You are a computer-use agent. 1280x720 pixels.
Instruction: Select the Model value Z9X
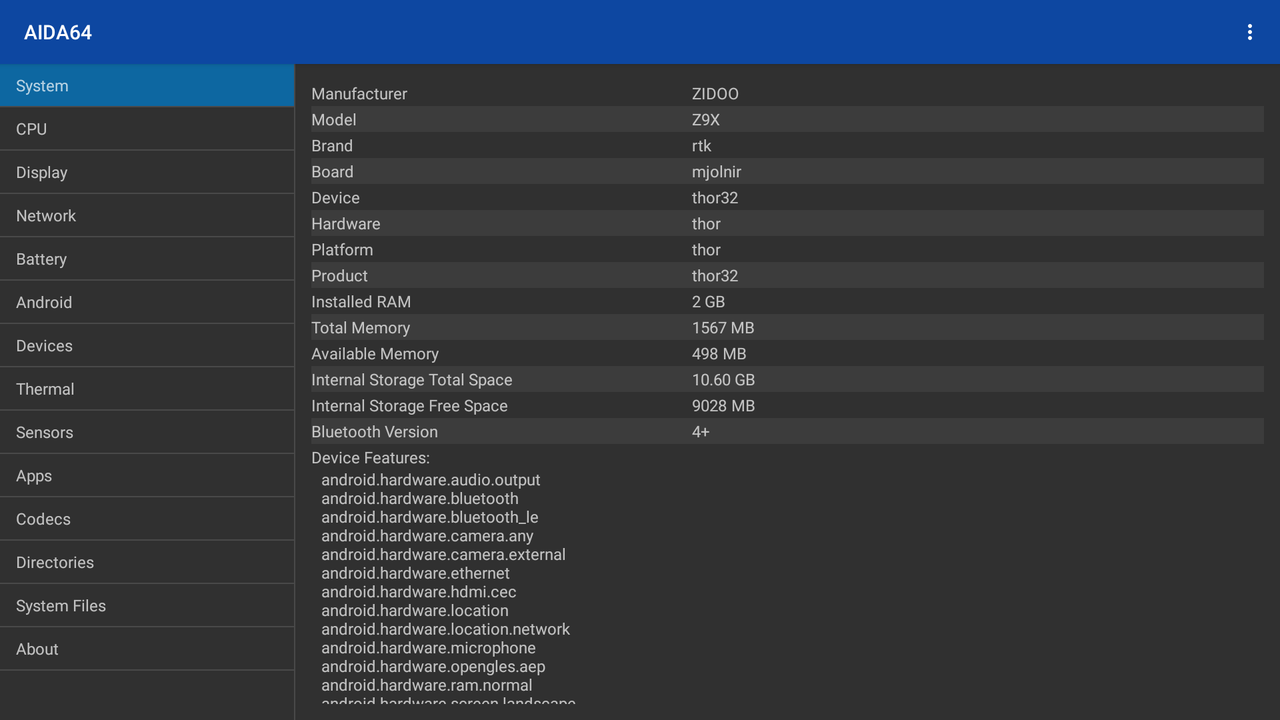[x=706, y=120]
